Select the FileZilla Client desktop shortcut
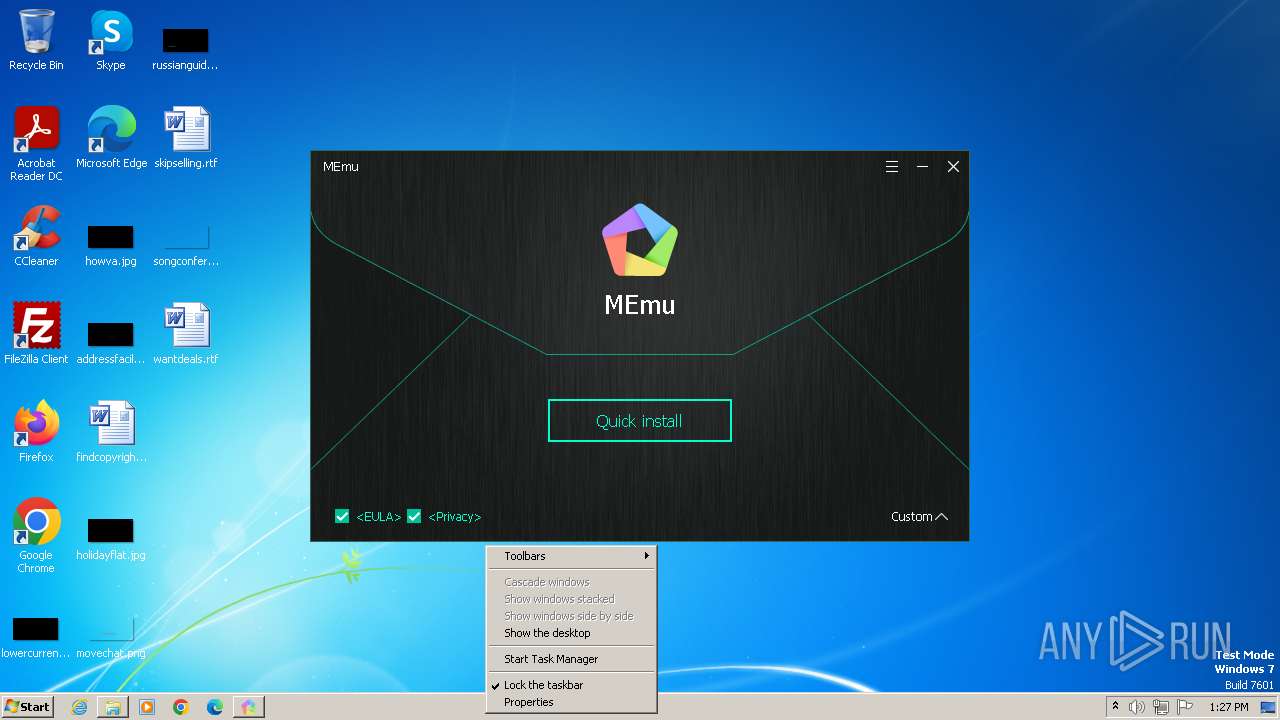This screenshot has height=720, width=1280. click(x=36, y=335)
